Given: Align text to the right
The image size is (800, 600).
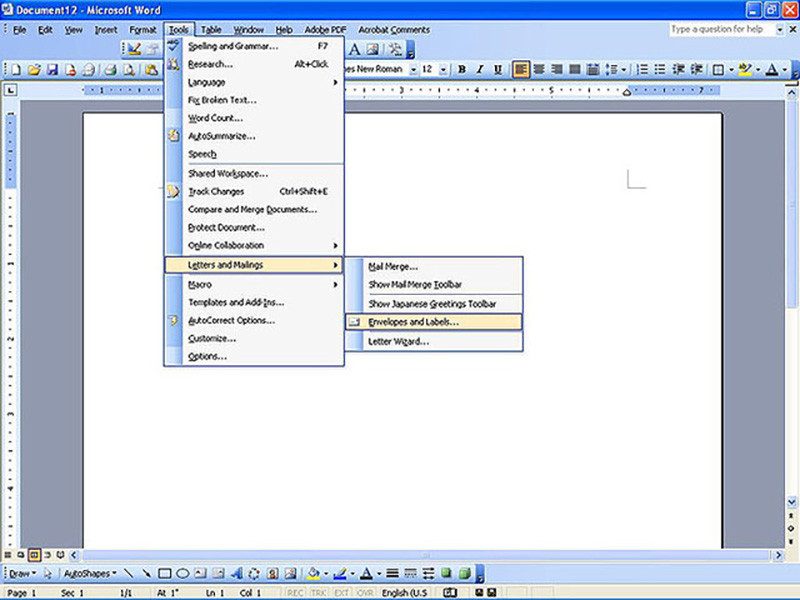Looking at the screenshot, I should [x=557, y=69].
